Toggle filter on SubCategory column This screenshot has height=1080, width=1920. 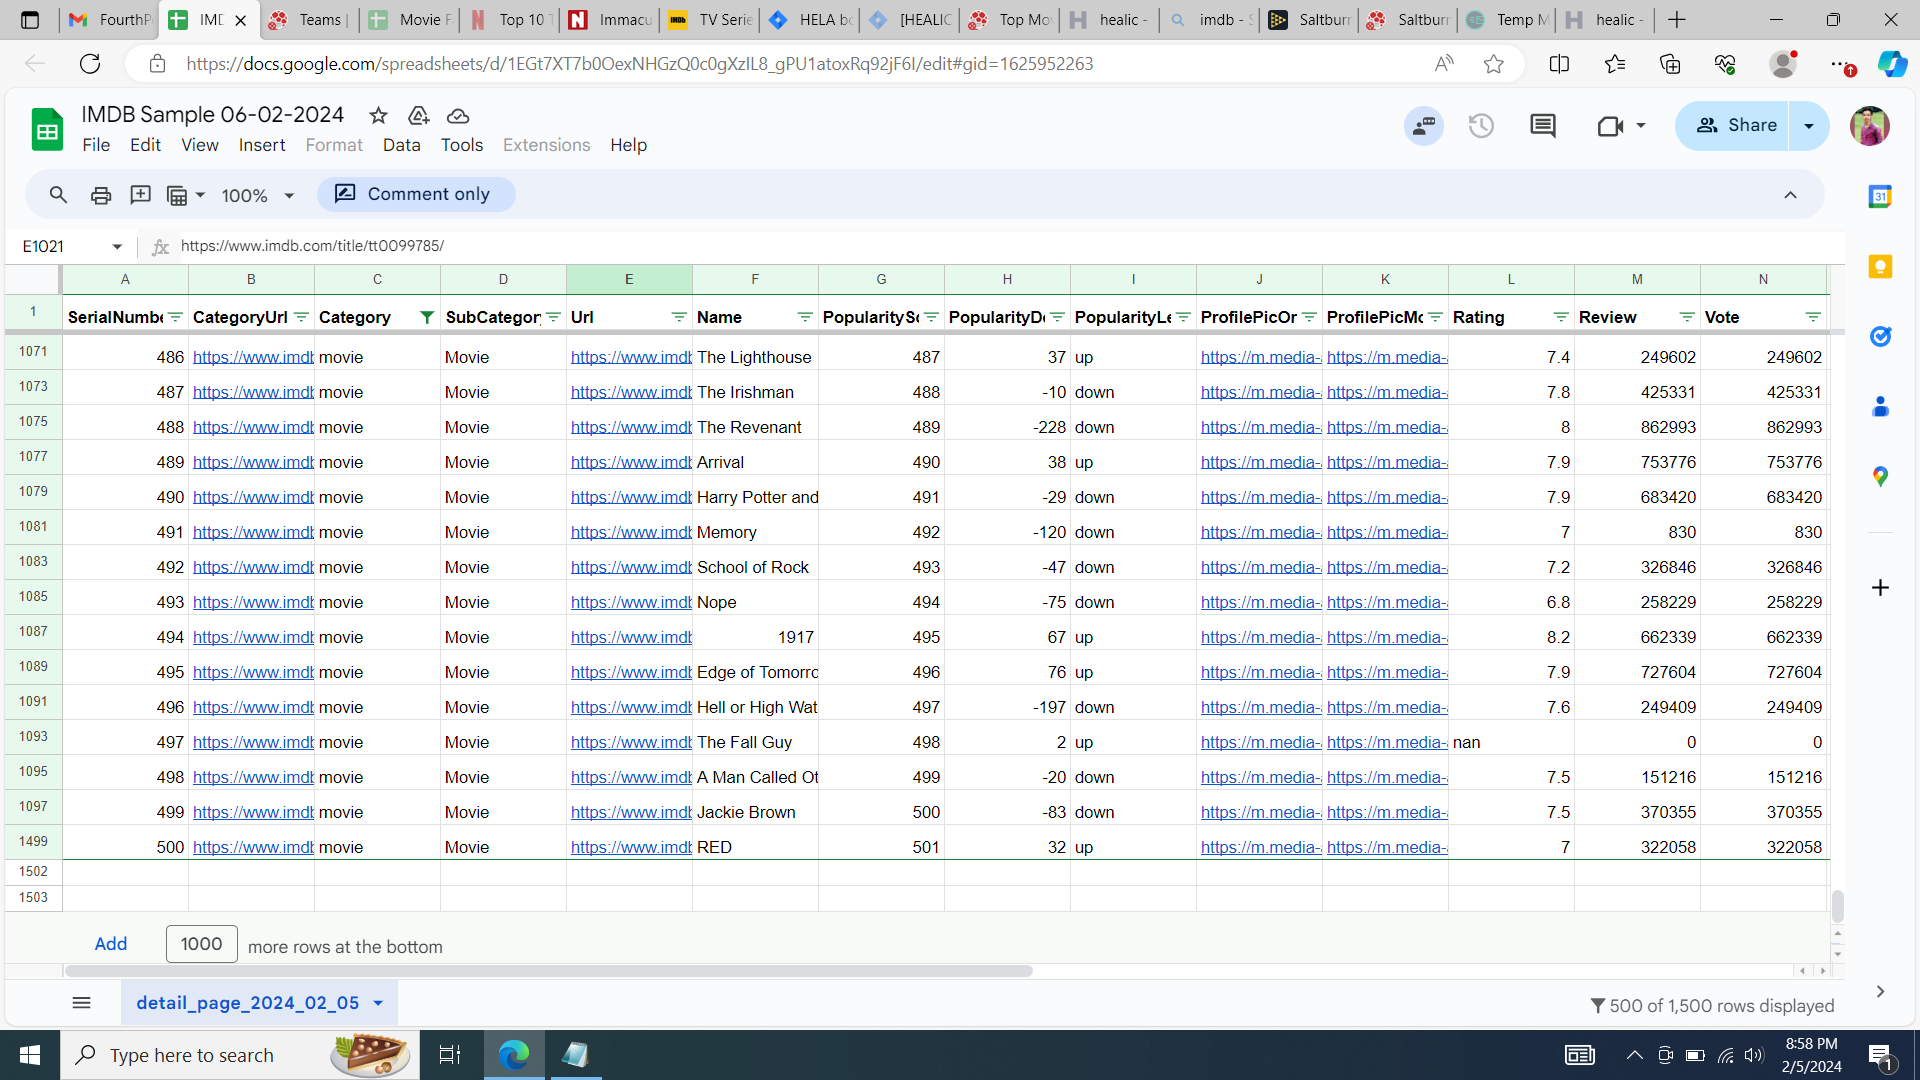(x=553, y=317)
